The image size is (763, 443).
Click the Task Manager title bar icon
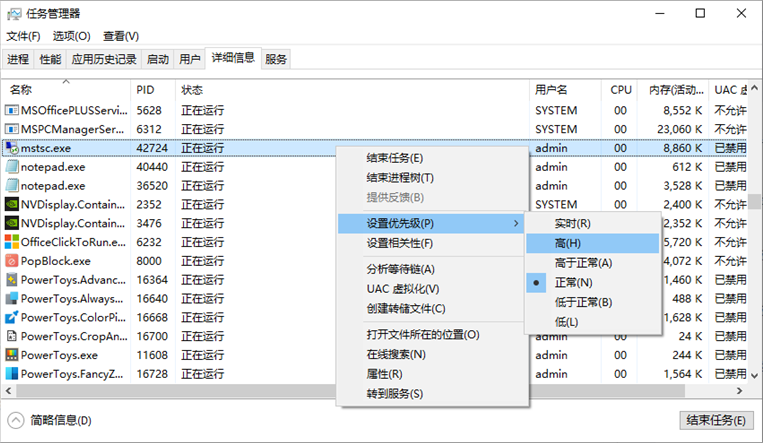[x=14, y=14]
